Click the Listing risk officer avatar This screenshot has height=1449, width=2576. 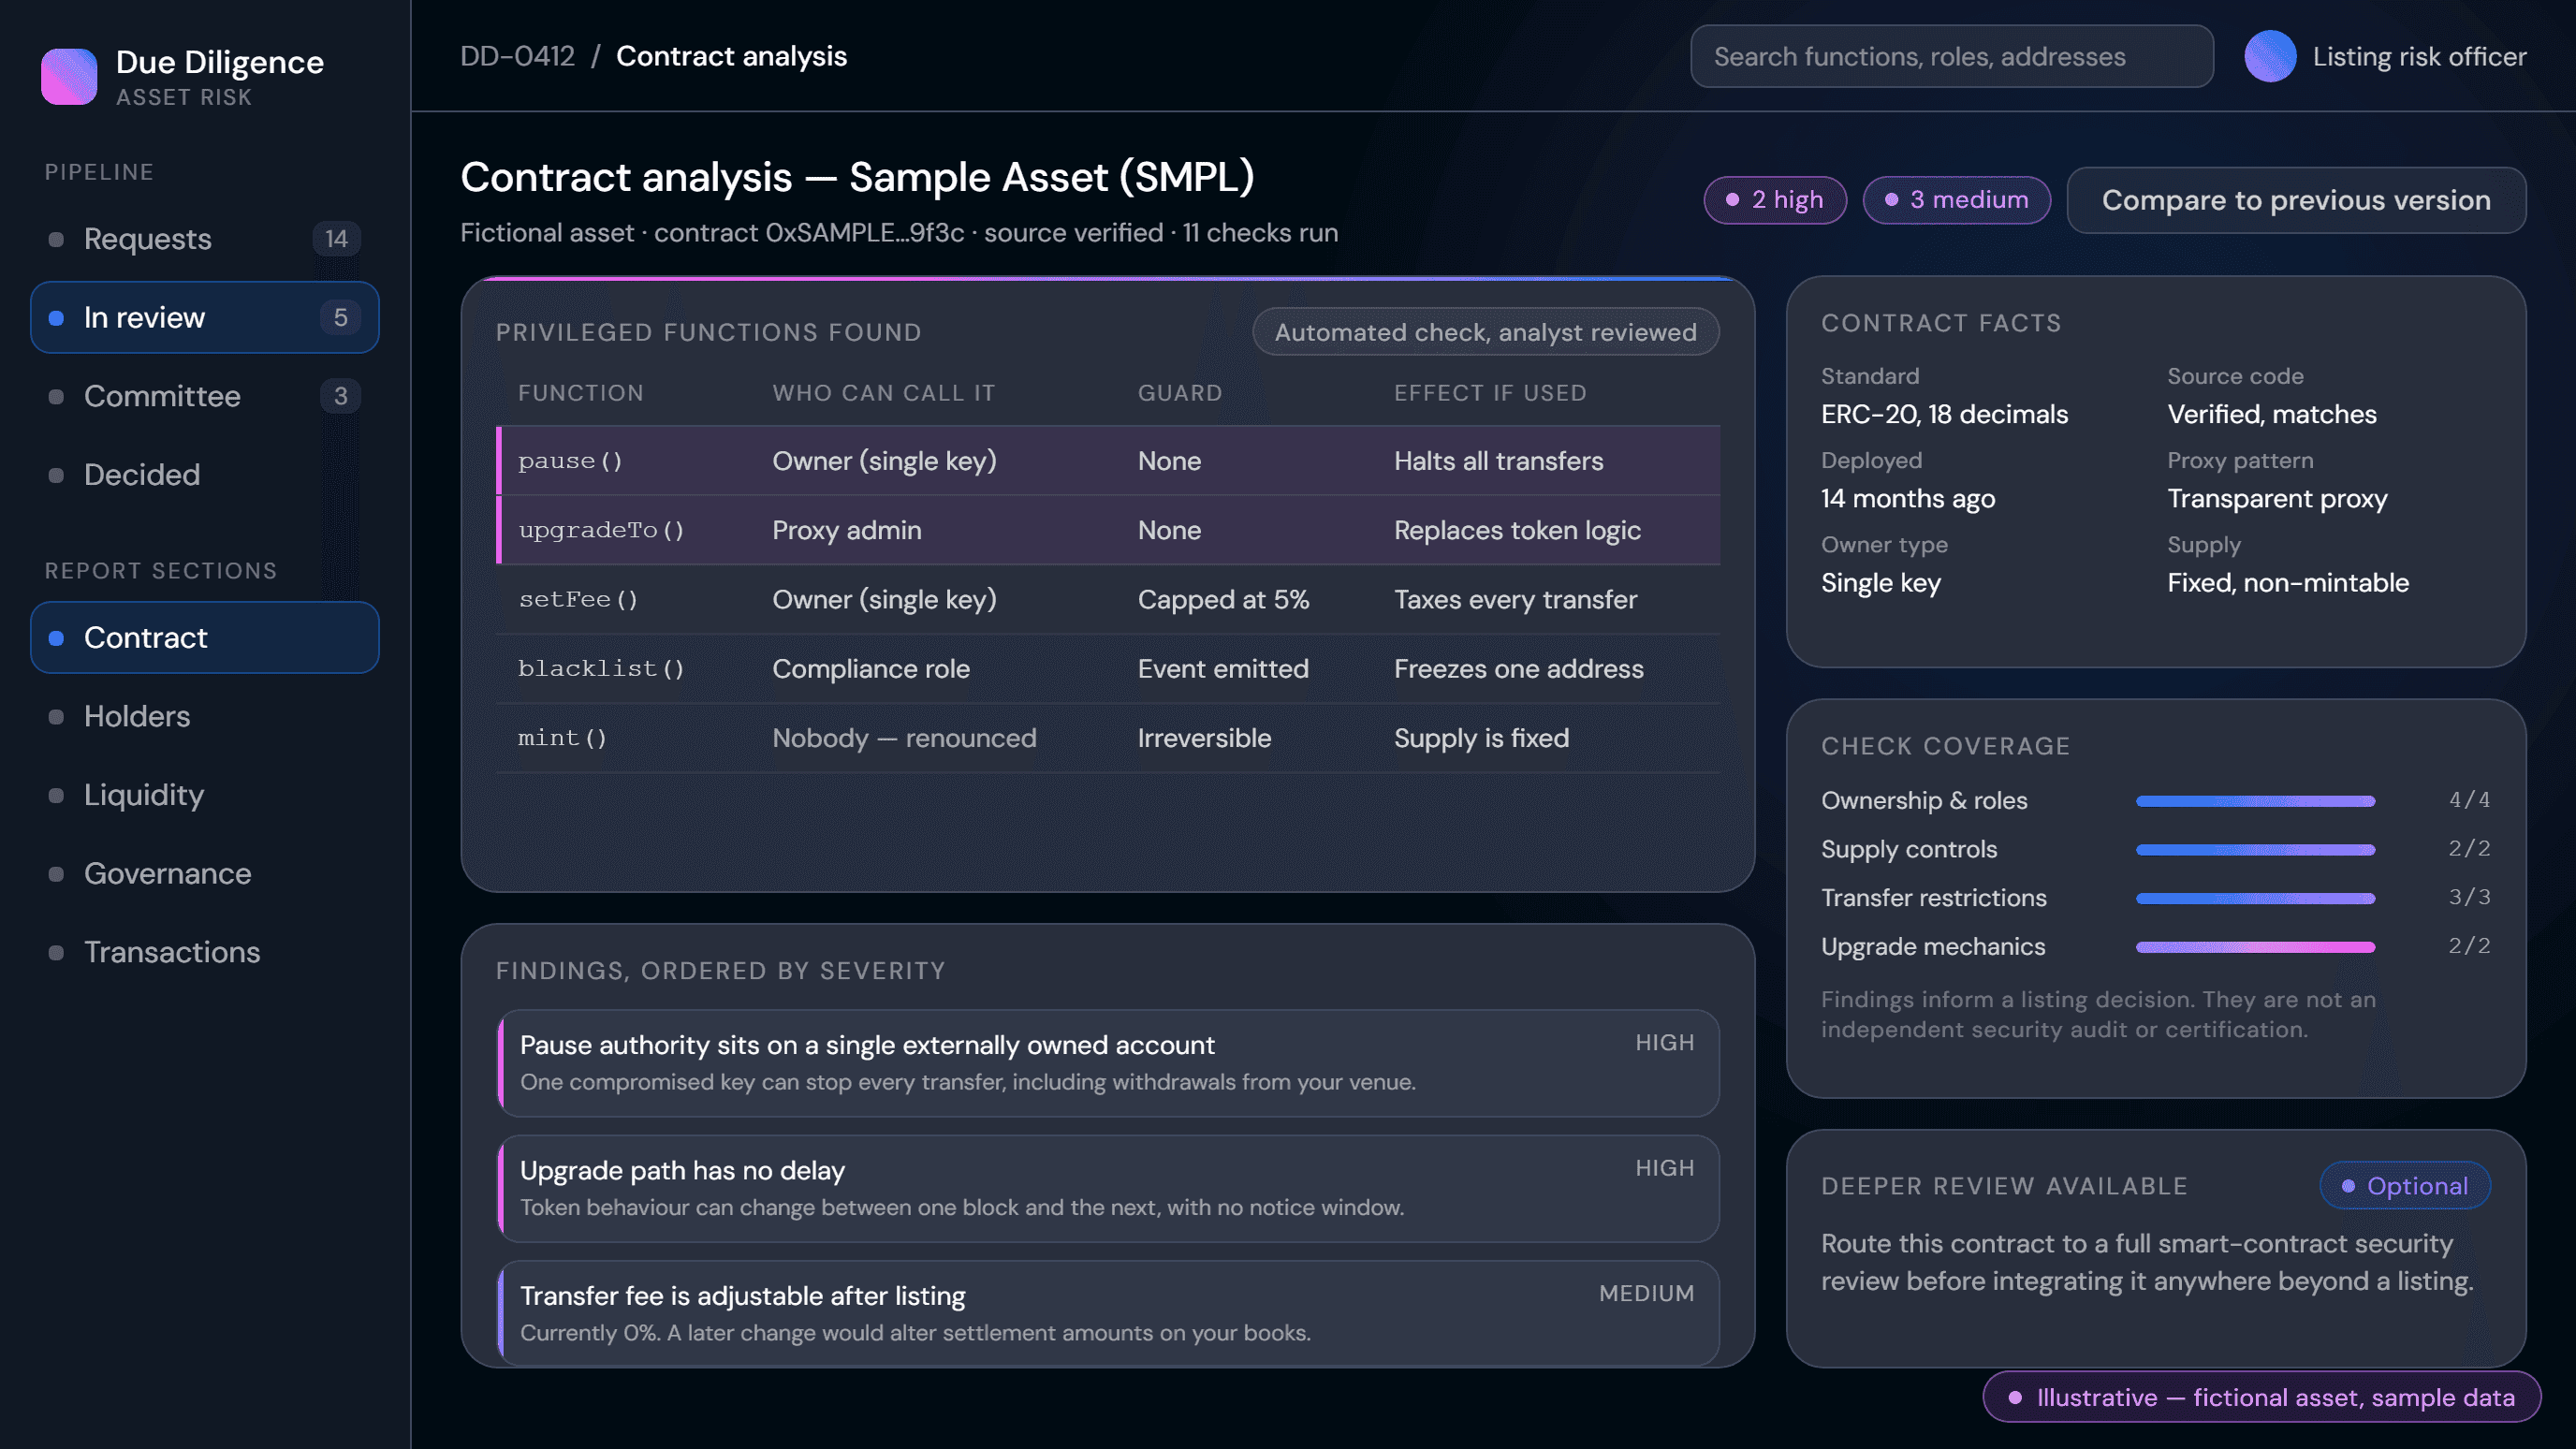[2270, 56]
